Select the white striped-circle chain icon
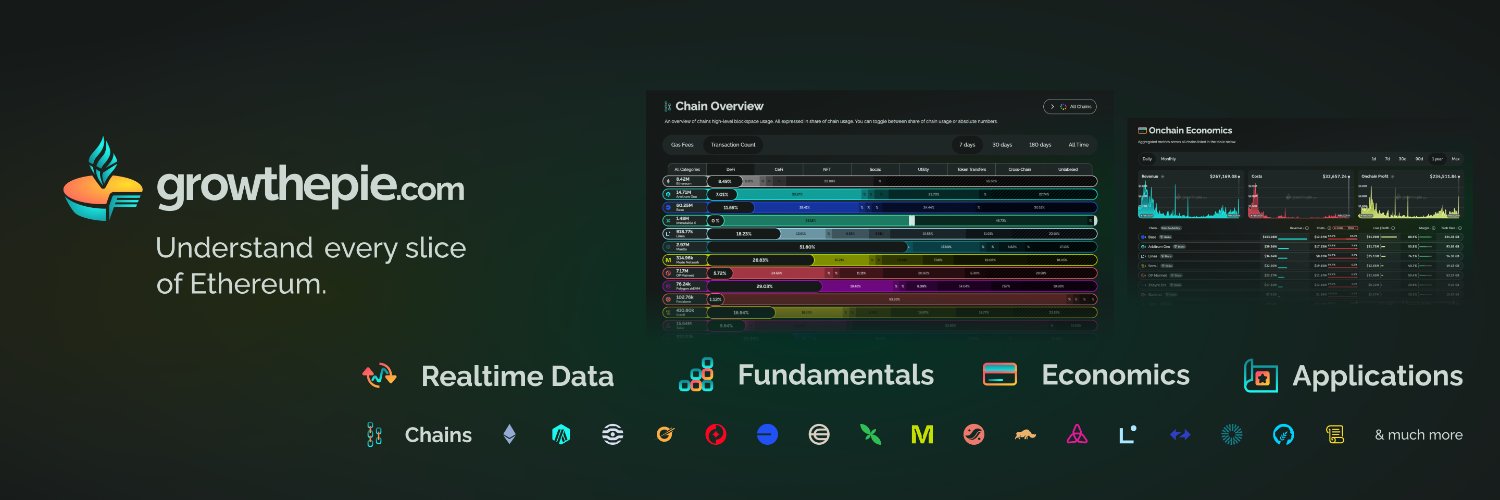The image size is (1500, 500). point(612,435)
